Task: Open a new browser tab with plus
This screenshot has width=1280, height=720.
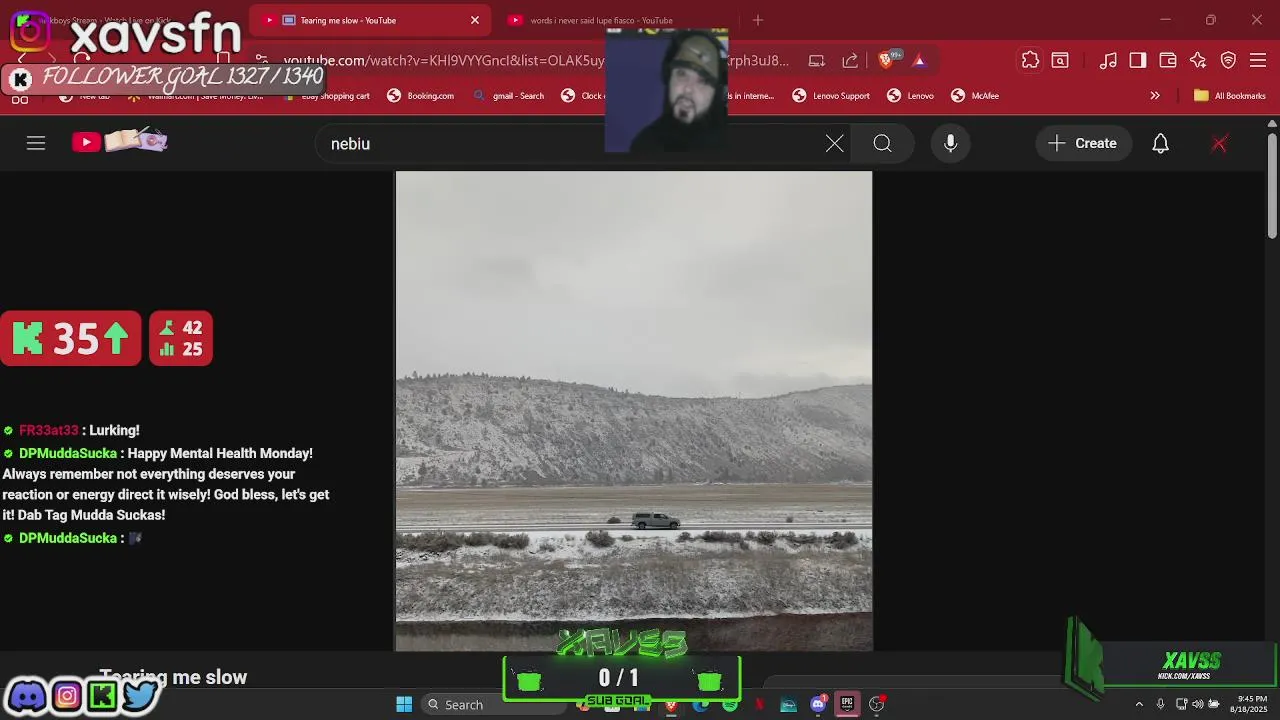Action: coord(757,20)
